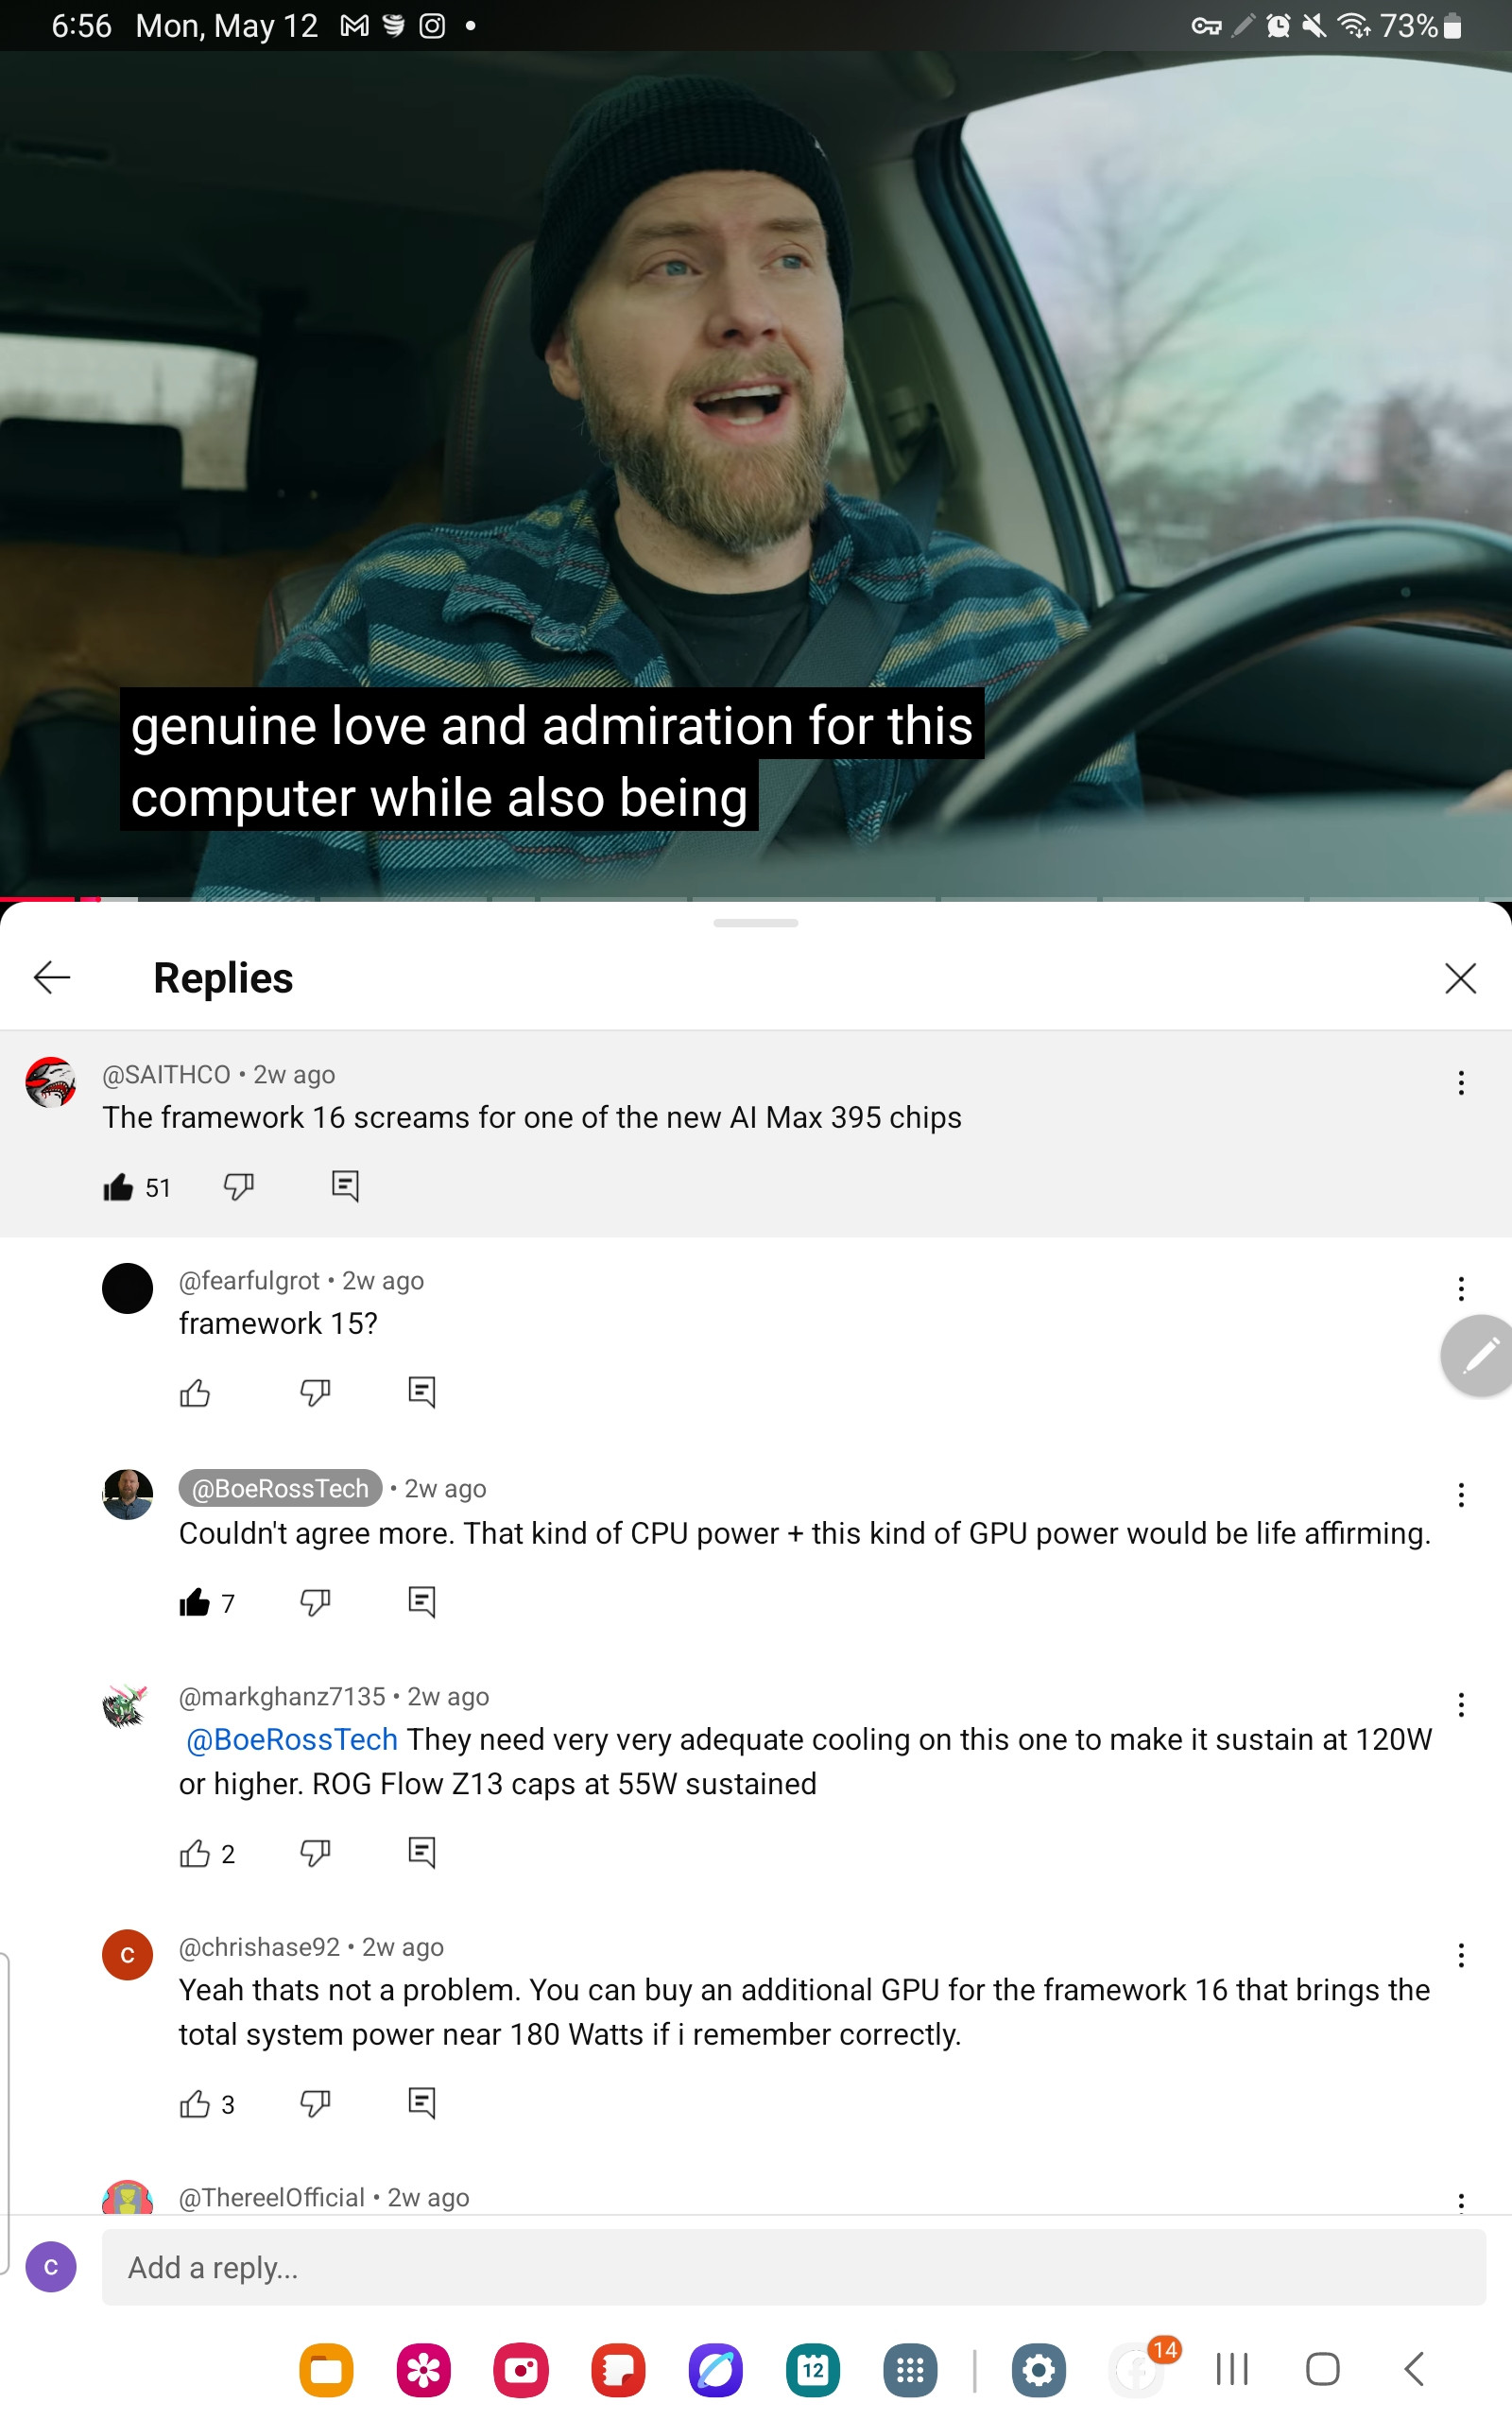Like fearfulgrot's framework 15 reply
The height and width of the screenshot is (2420, 1512).
pos(195,1393)
